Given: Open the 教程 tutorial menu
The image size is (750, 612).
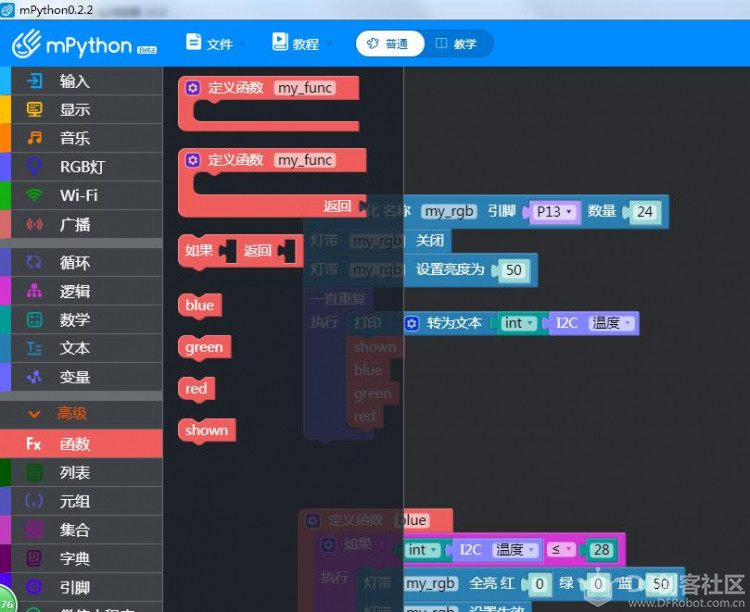Looking at the screenshot, I should tap(301, 44).
